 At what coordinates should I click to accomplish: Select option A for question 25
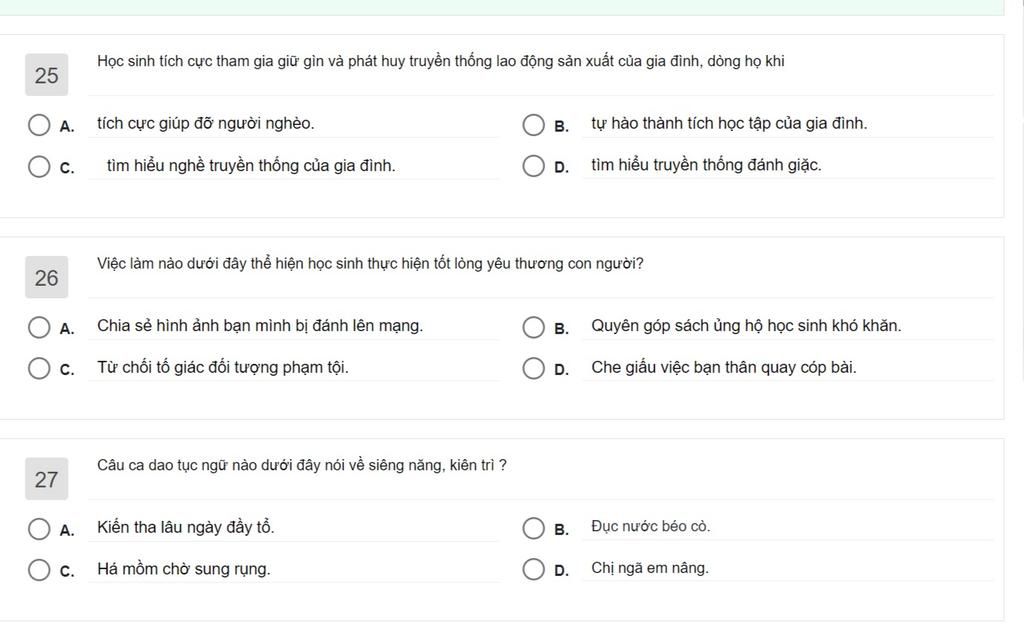(x=39, y=124)
